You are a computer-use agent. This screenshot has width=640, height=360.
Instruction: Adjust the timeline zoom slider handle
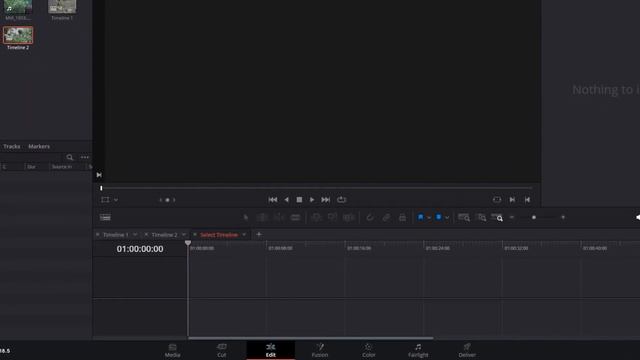[x=533, y=218]
